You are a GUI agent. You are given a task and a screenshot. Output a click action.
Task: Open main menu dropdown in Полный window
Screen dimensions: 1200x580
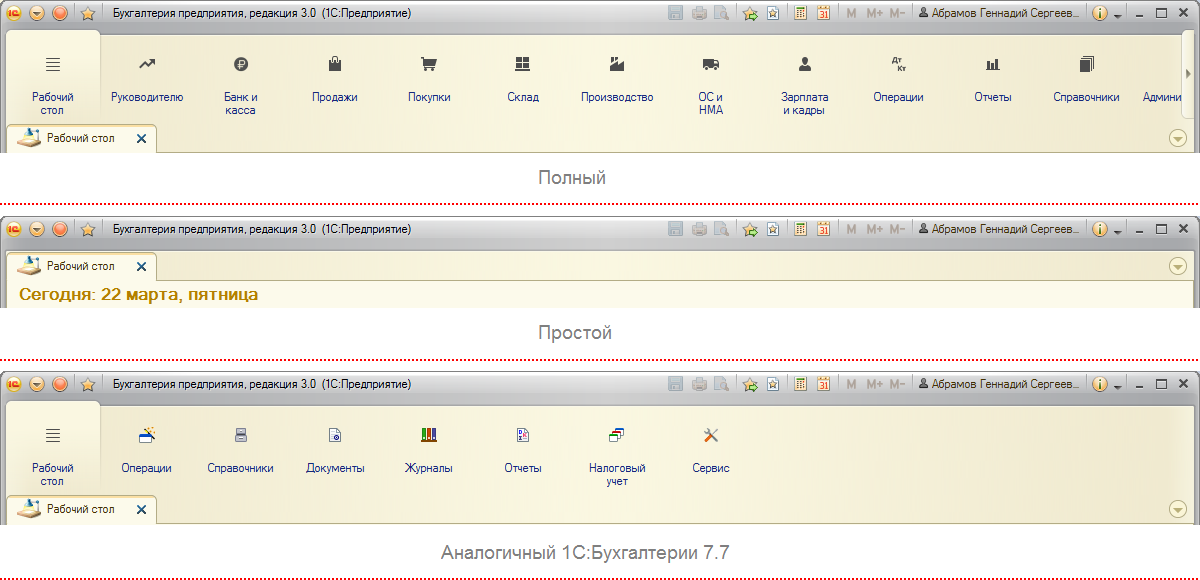(37, 14)
